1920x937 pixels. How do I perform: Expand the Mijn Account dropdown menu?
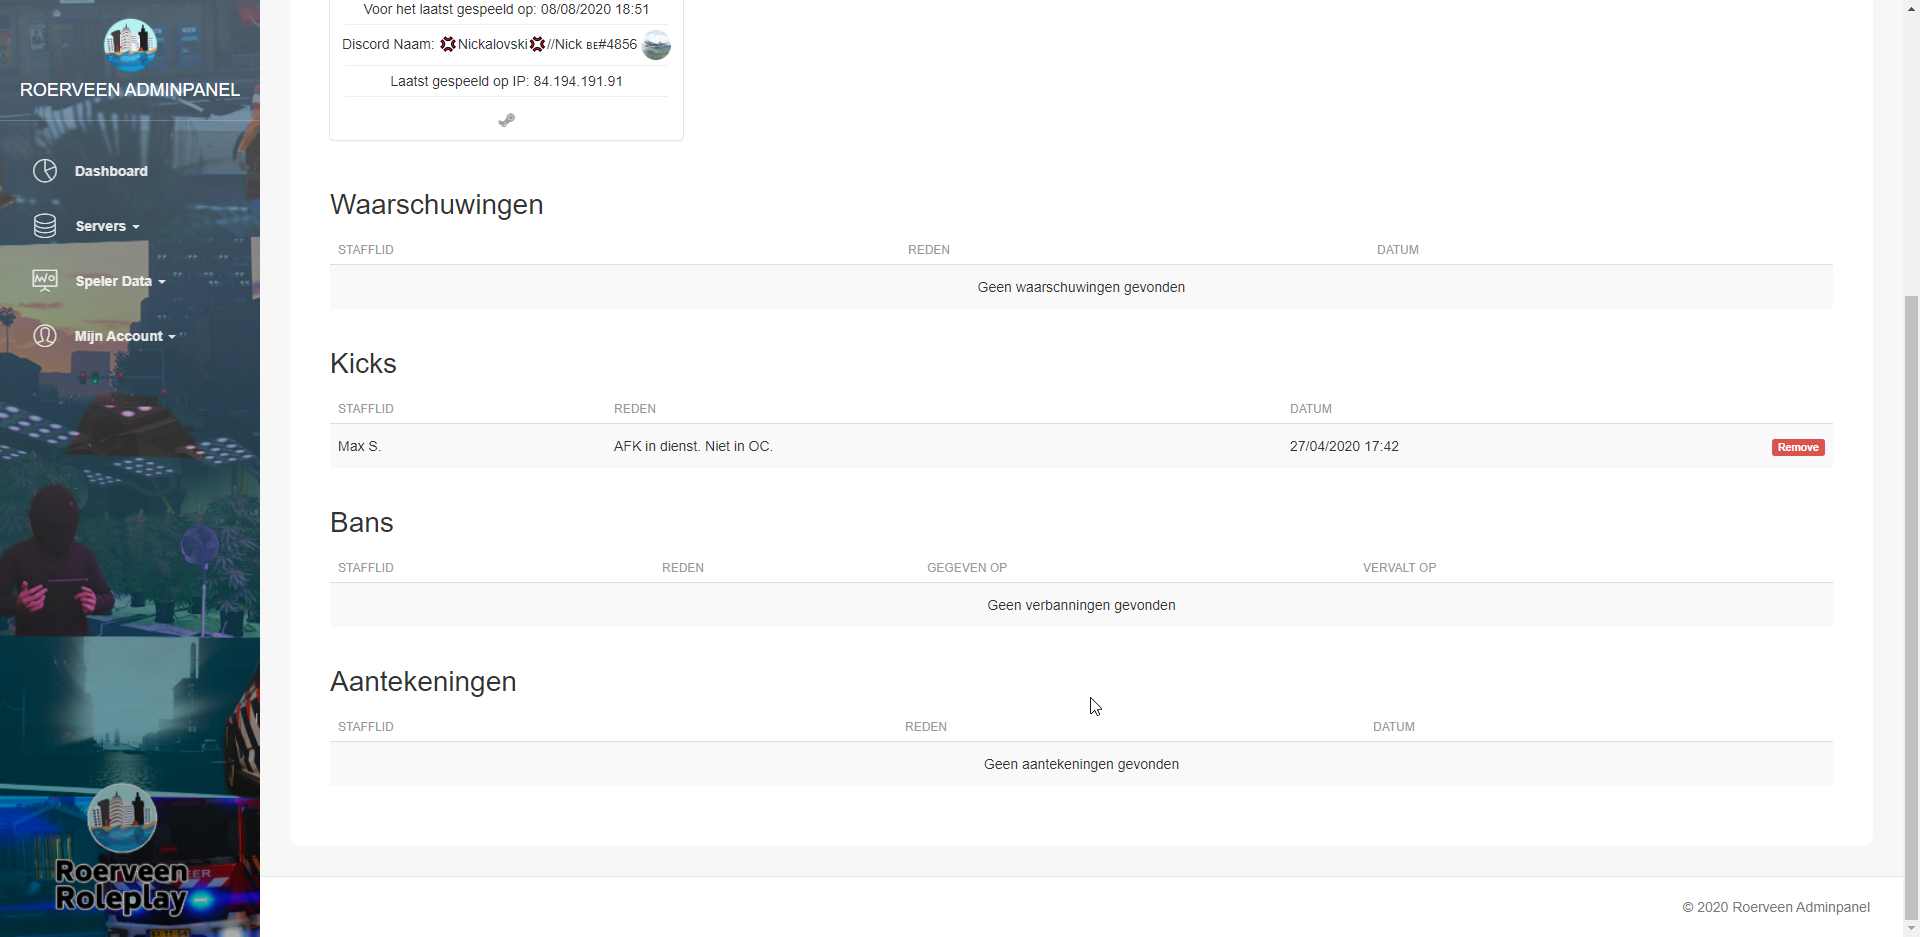point(124,336)
